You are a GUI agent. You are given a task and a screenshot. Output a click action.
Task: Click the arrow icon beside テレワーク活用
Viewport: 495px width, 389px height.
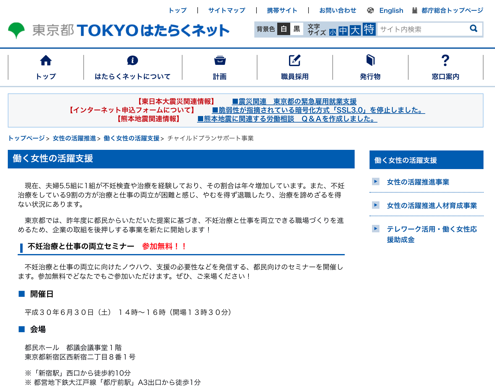376,228
